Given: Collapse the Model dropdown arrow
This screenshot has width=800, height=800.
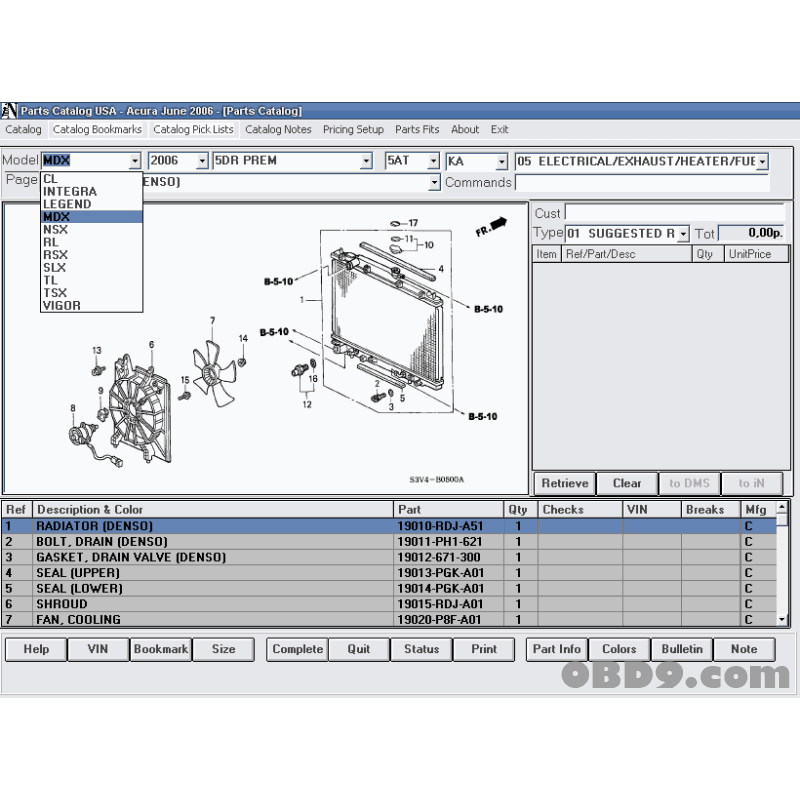Looking at the screenshot, I should coord(135,161).
